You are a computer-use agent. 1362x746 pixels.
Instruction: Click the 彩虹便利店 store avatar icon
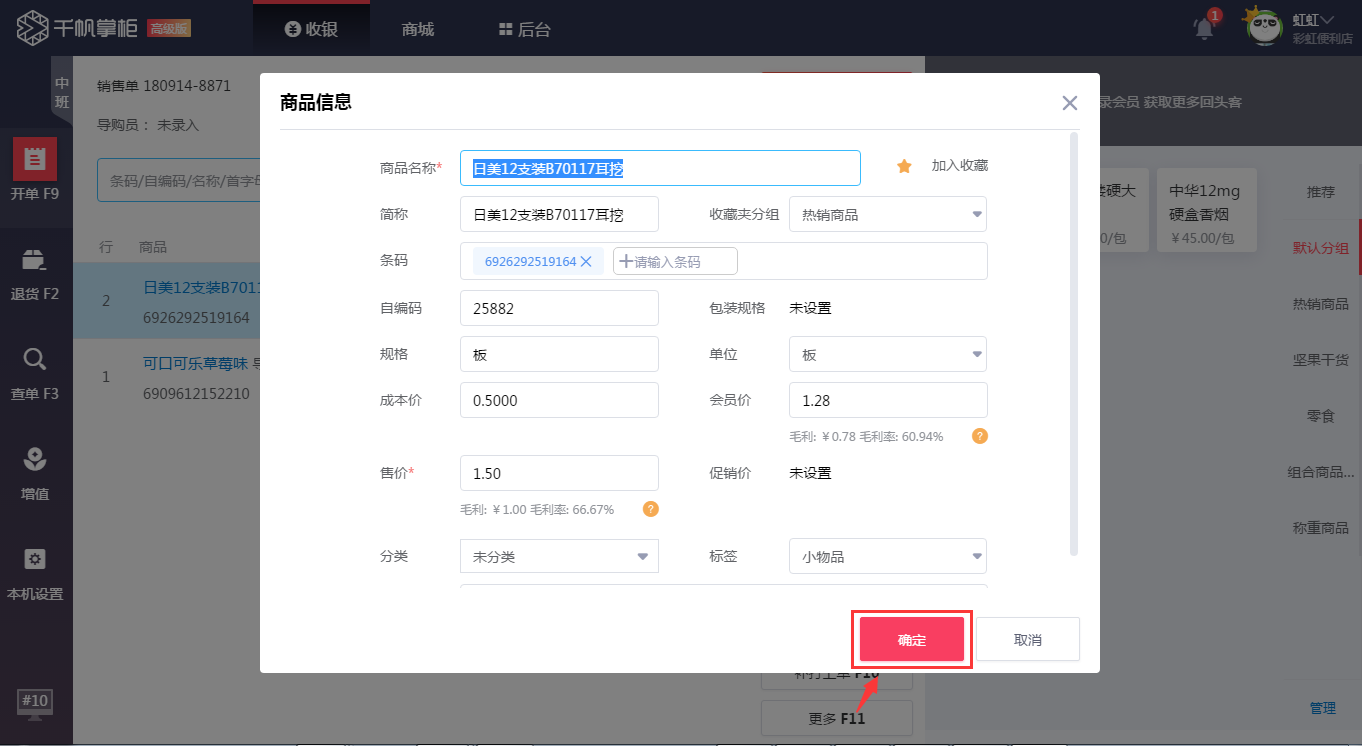(x=1263, y=27)
